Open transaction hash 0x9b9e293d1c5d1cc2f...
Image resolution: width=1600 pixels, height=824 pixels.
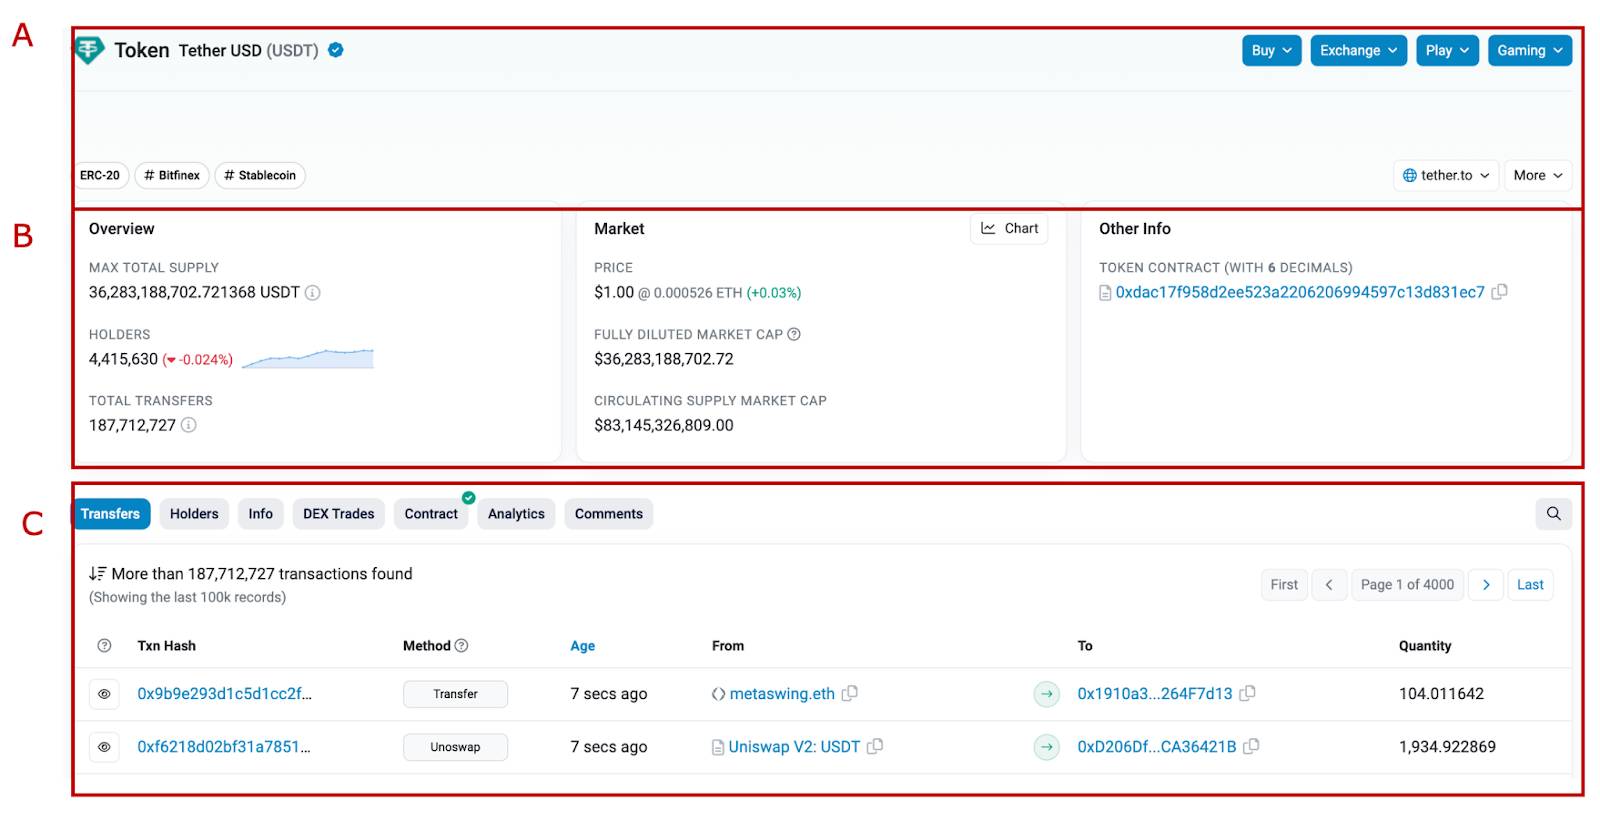tap(225, 693)
